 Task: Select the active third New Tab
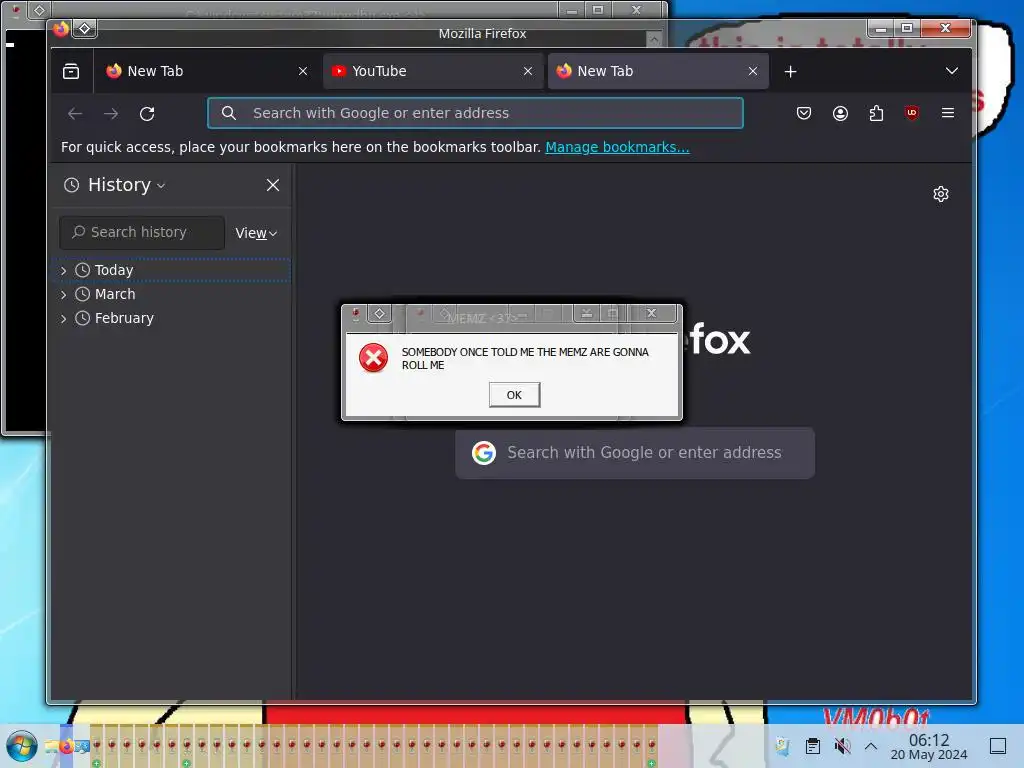coord(658,71)
